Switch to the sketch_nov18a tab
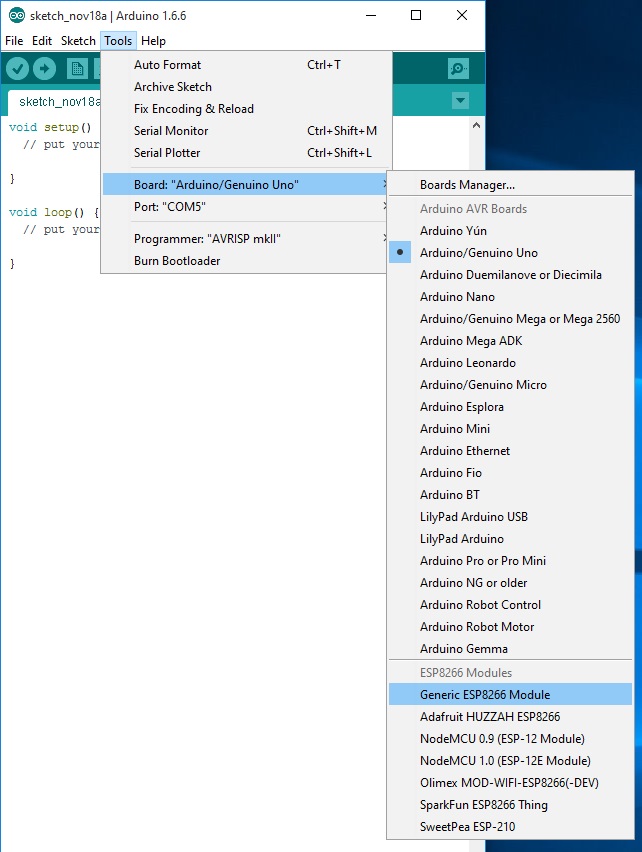Screen dimensions: 642x852 point(54,102)
